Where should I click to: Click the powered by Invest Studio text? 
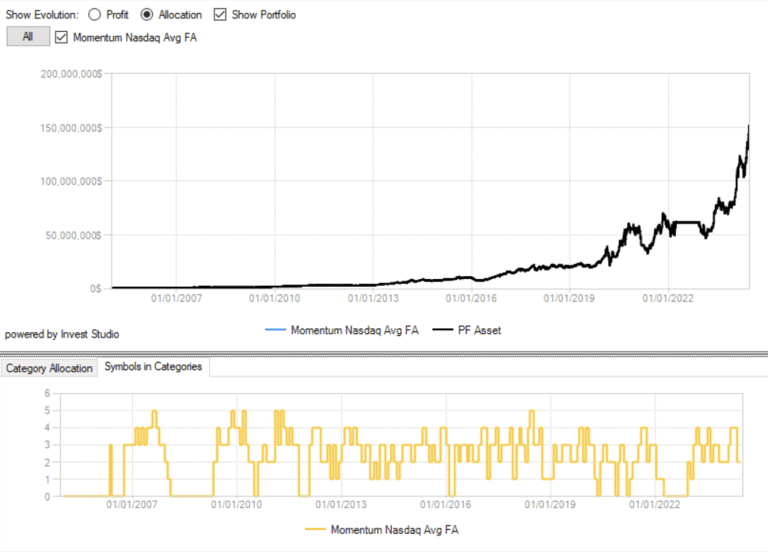(x=62, y=334)
